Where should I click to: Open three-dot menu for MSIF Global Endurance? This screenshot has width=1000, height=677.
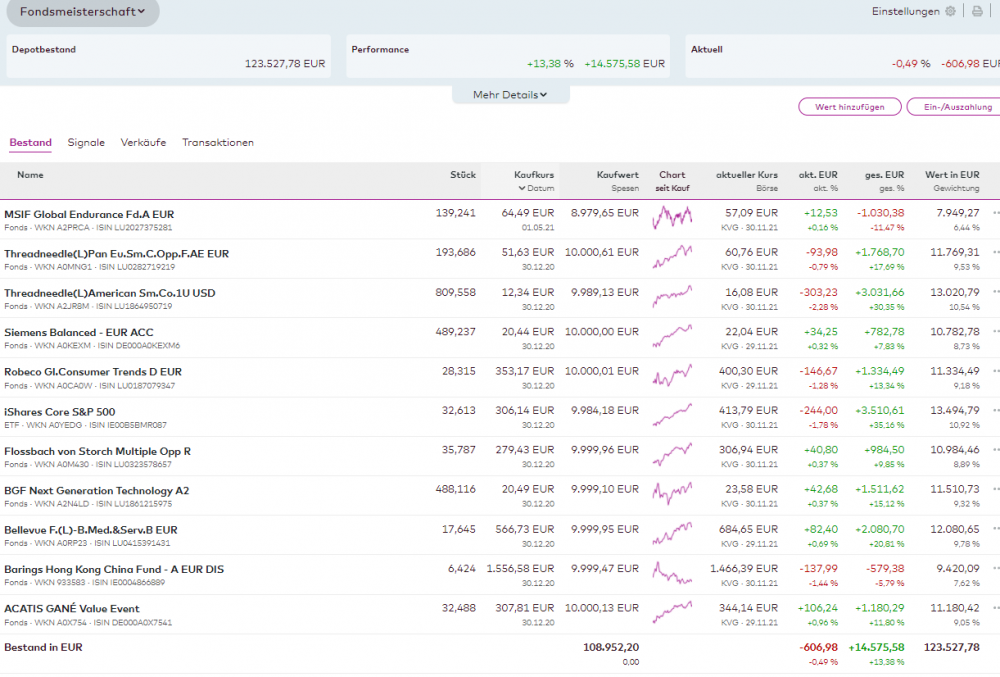(x=995, y=213)
